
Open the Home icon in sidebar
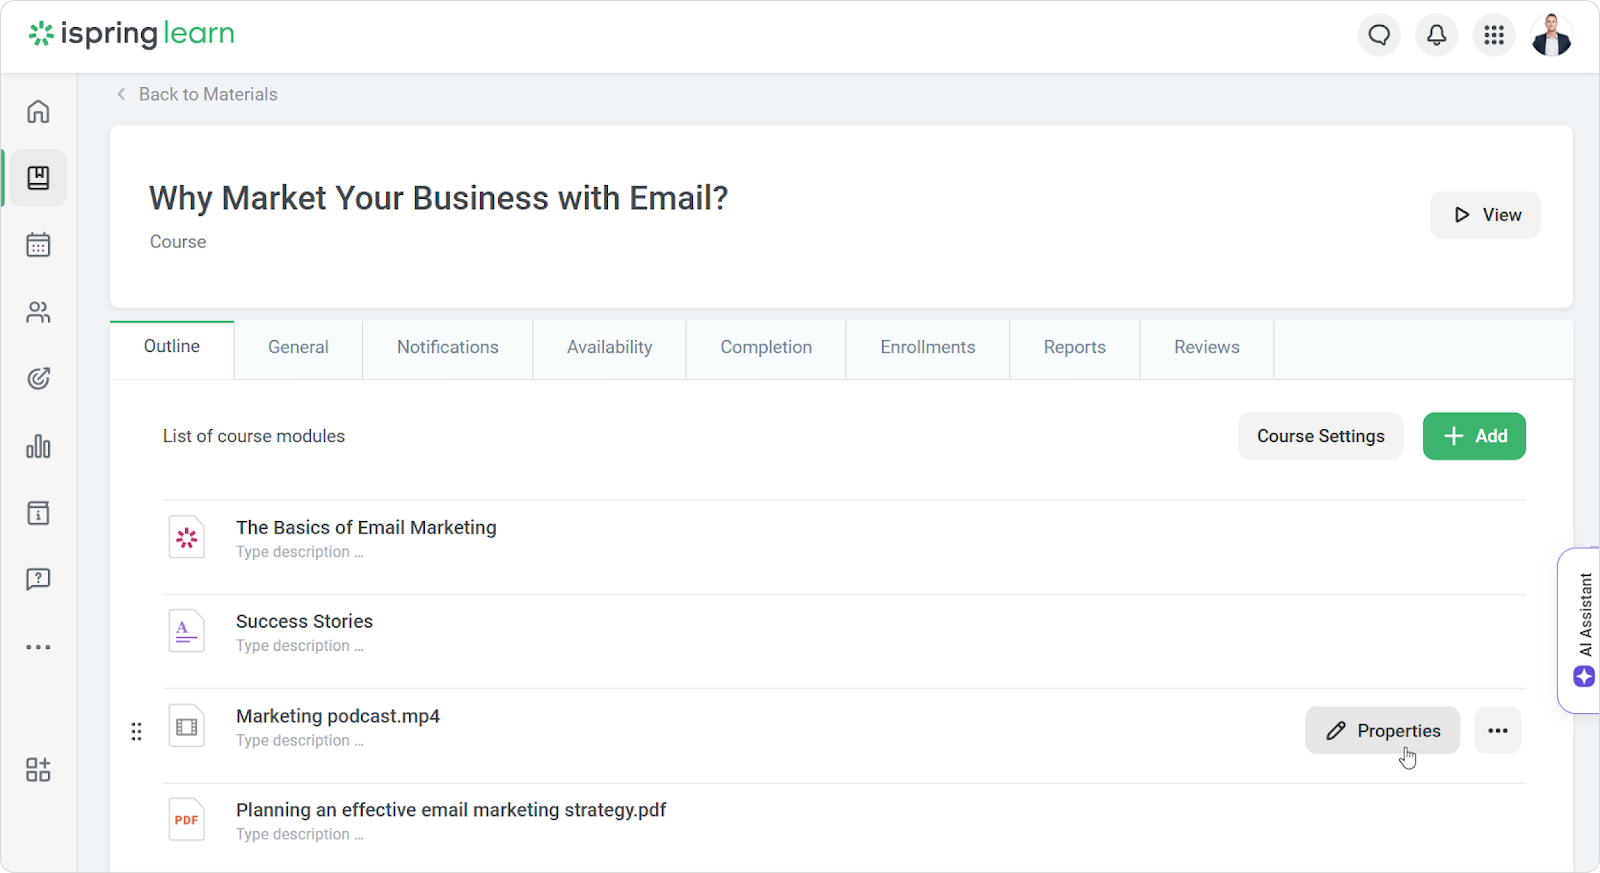click(x=38, y=111)
